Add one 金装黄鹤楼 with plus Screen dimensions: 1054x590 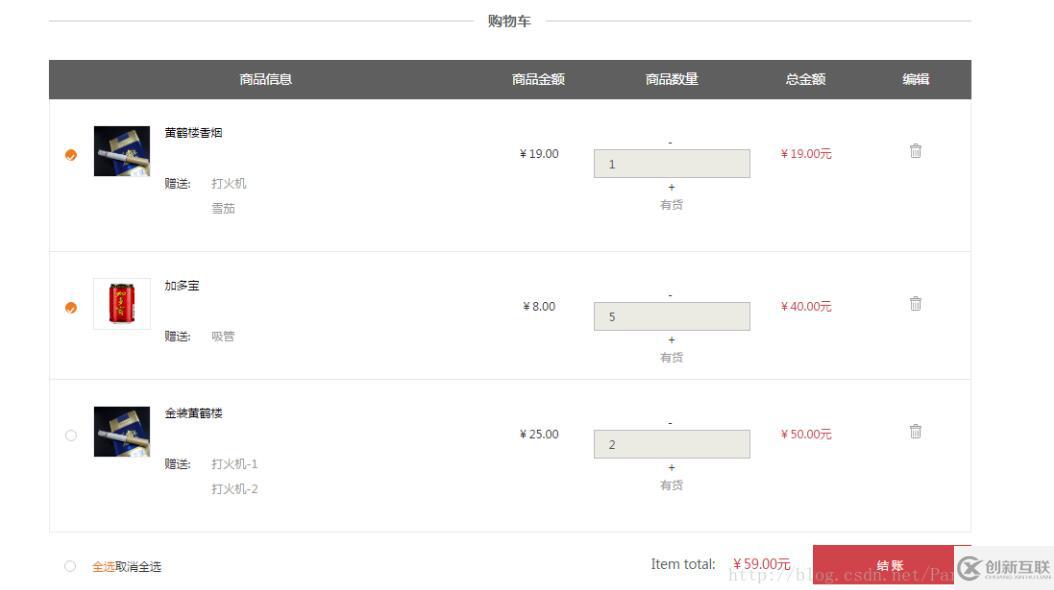[x=671, y=467]
